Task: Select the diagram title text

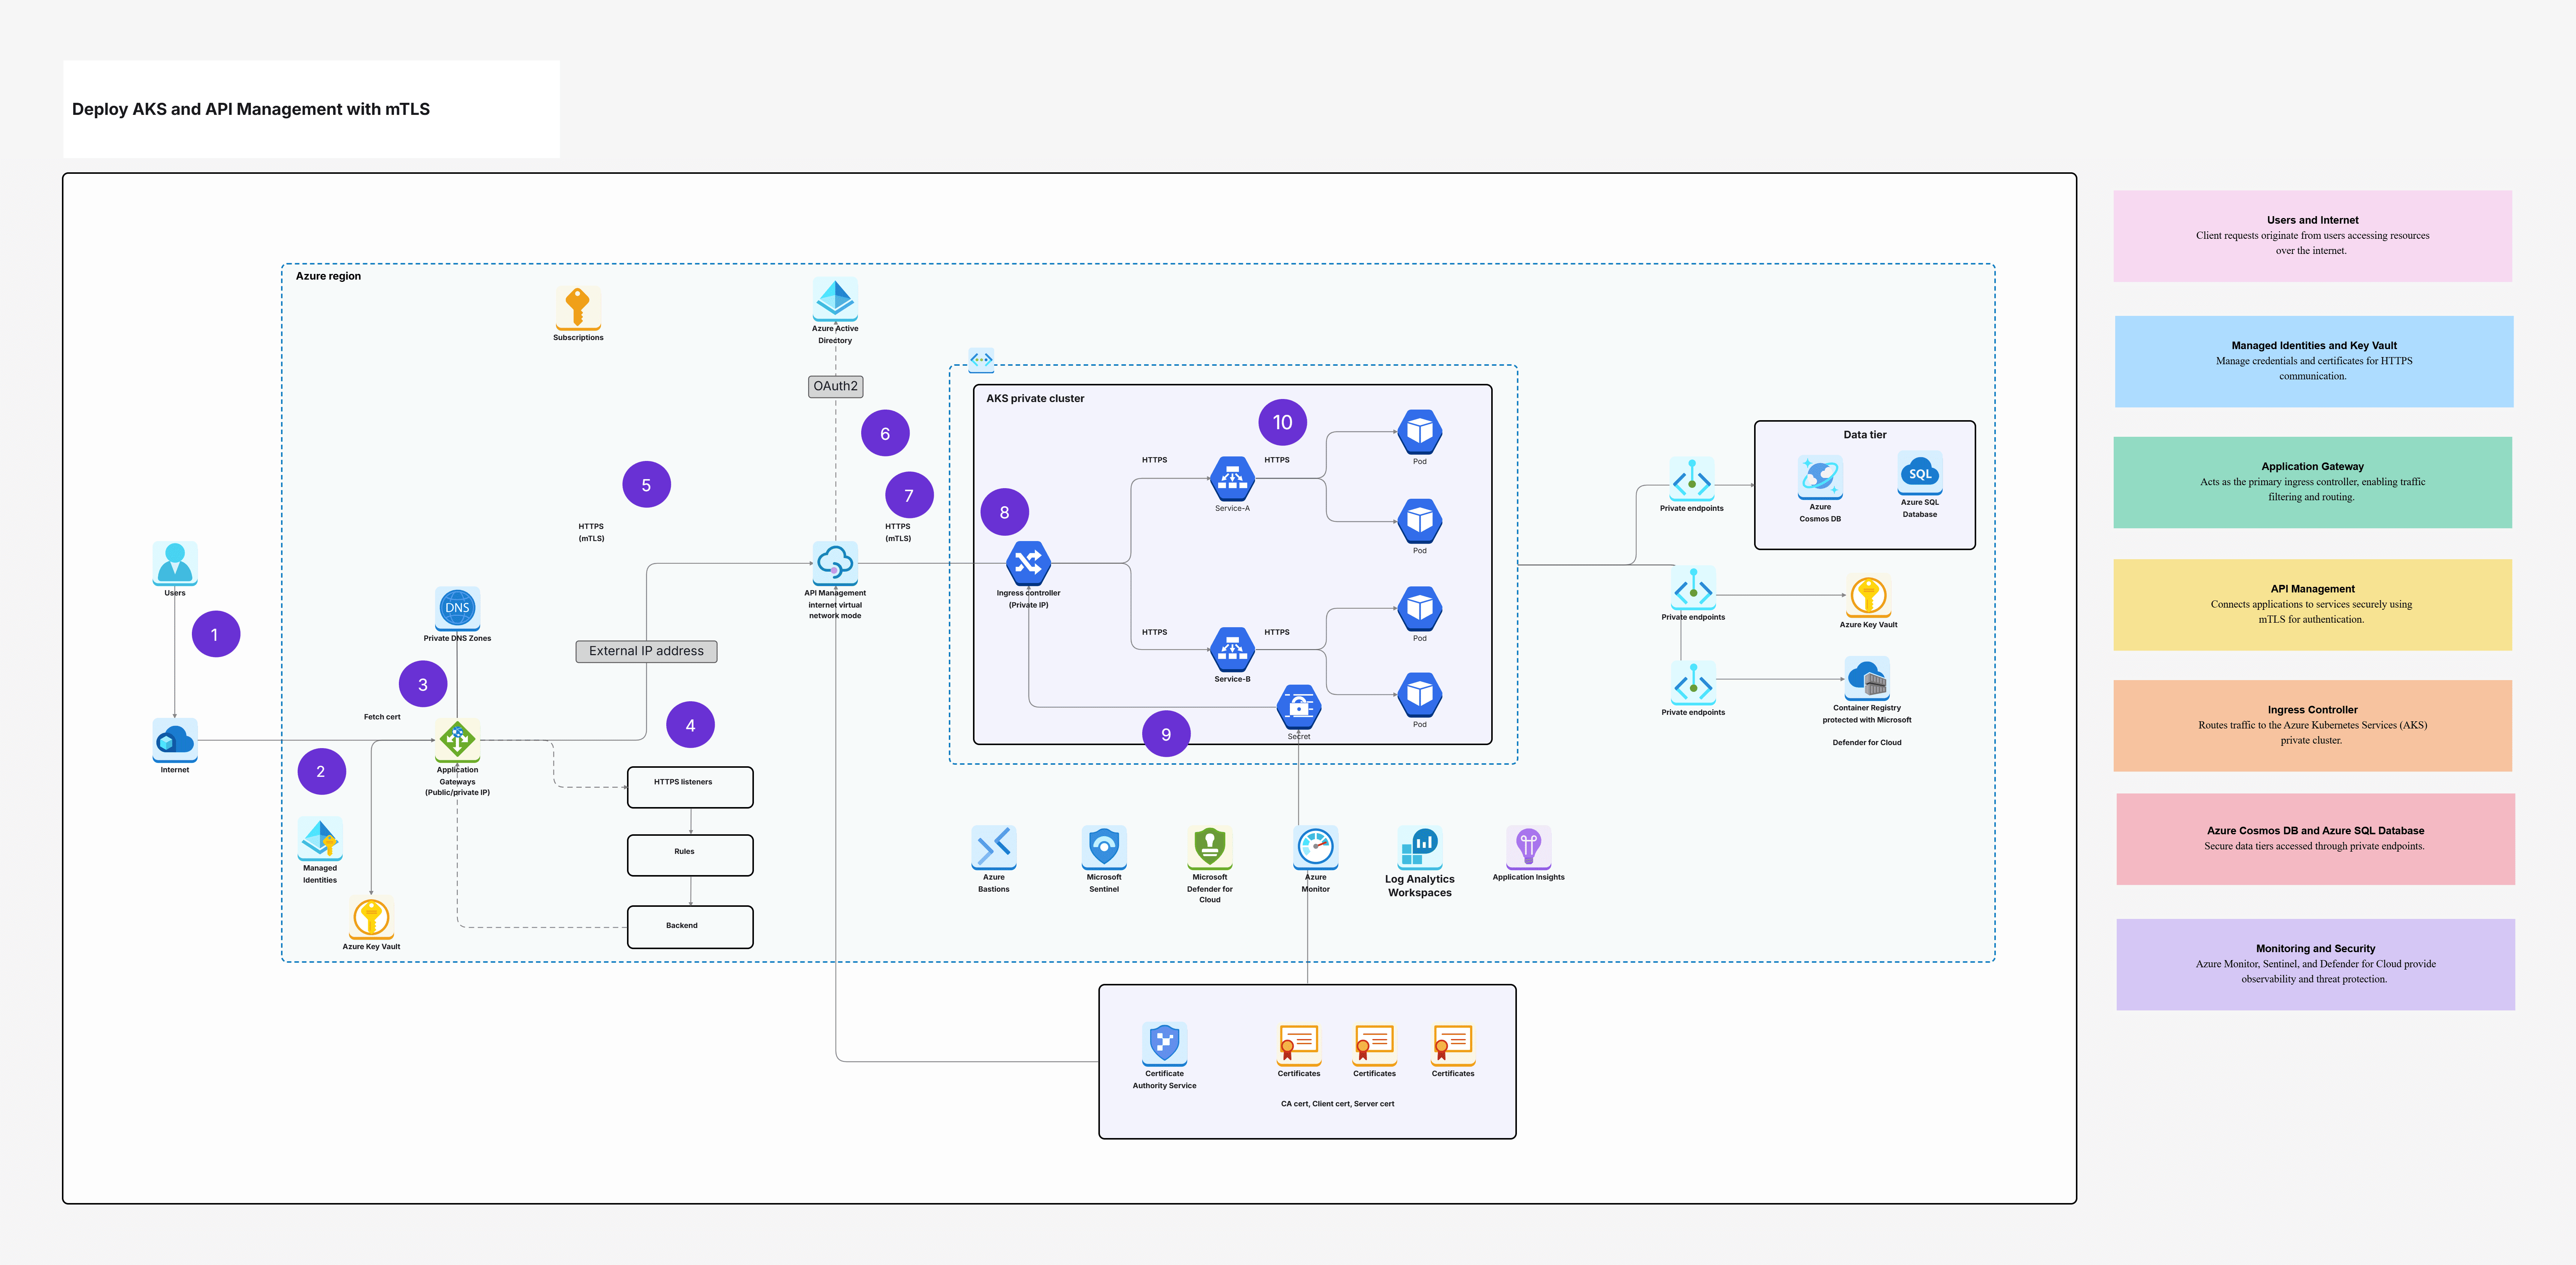Action: (x=251, y=109)
